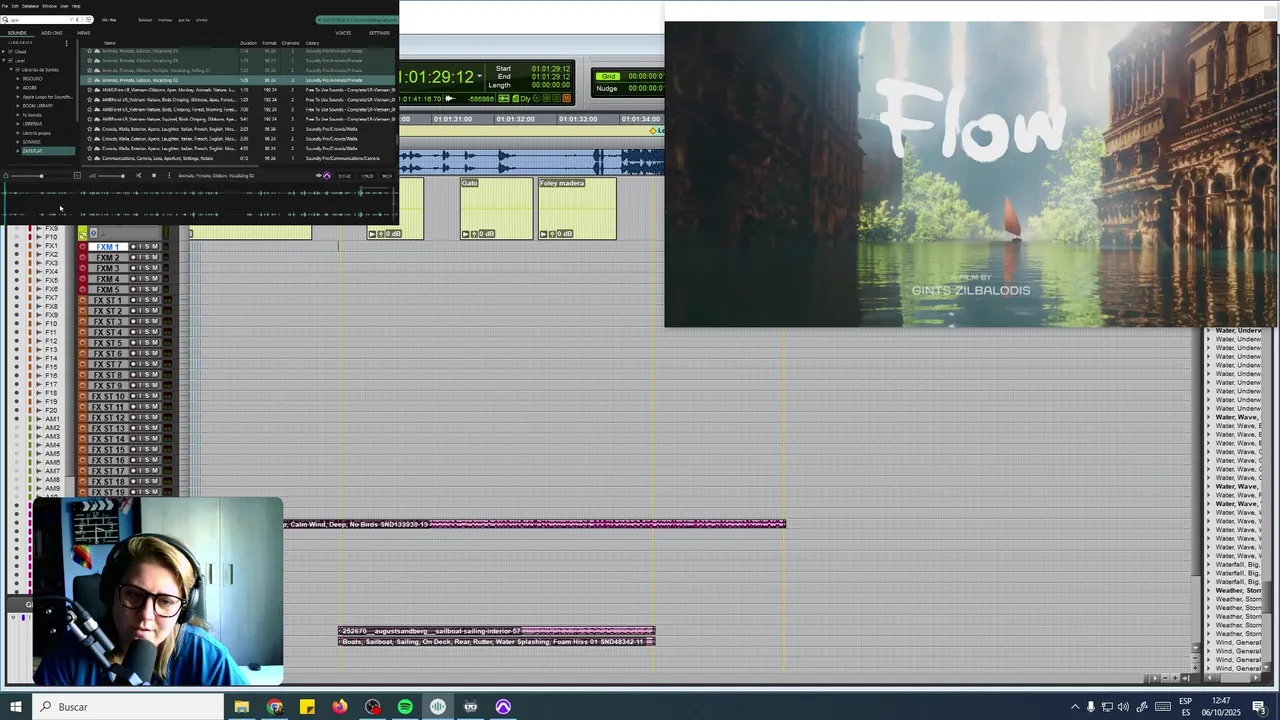Open the purple Avid app on taskbar
Screen dimensions: 1280x720
(x=503, y=707)
